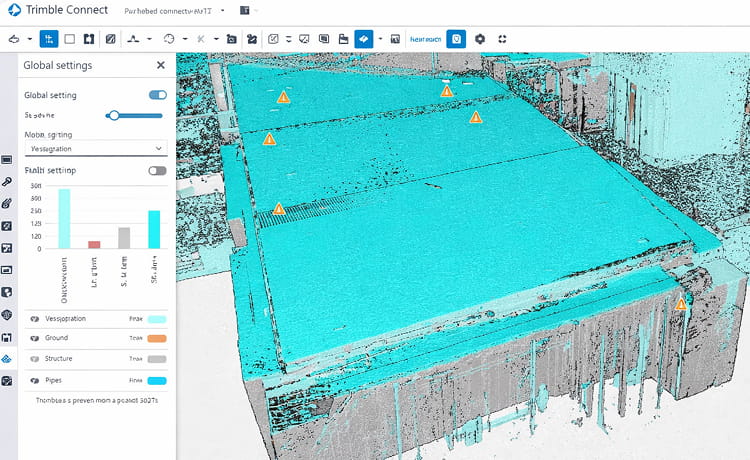
Task: Expand the measure tool dropdown arrow
Action: pyautogui.click(x=149, y=39)
